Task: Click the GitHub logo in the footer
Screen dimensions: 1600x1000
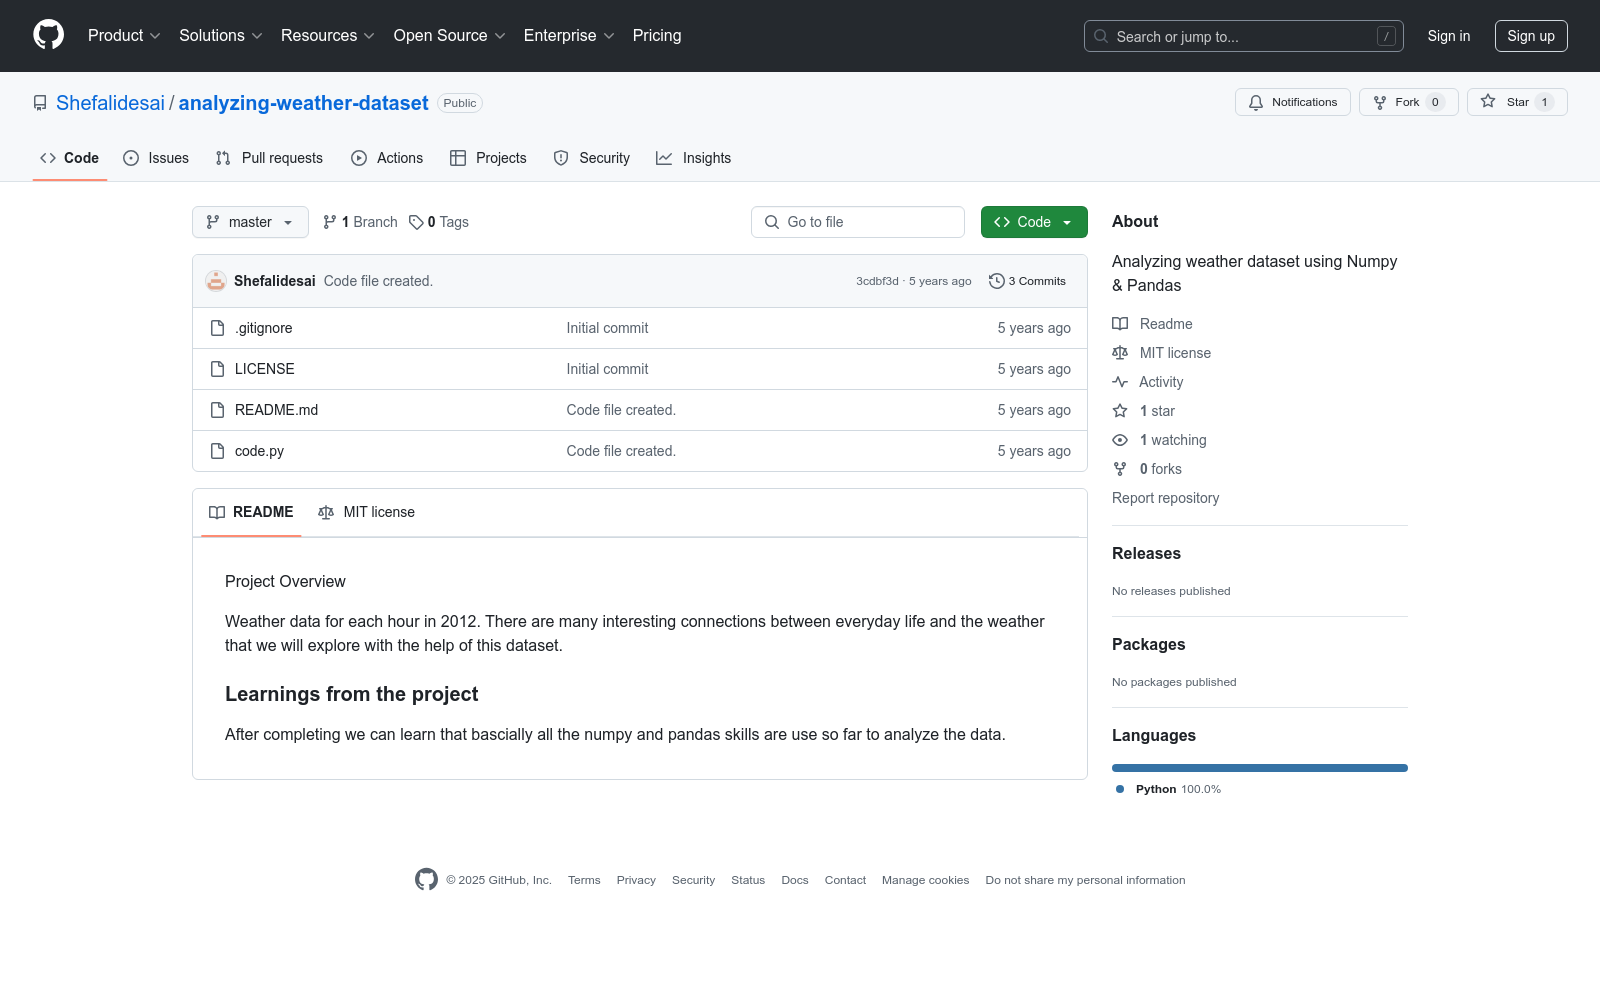Action: 426,880
